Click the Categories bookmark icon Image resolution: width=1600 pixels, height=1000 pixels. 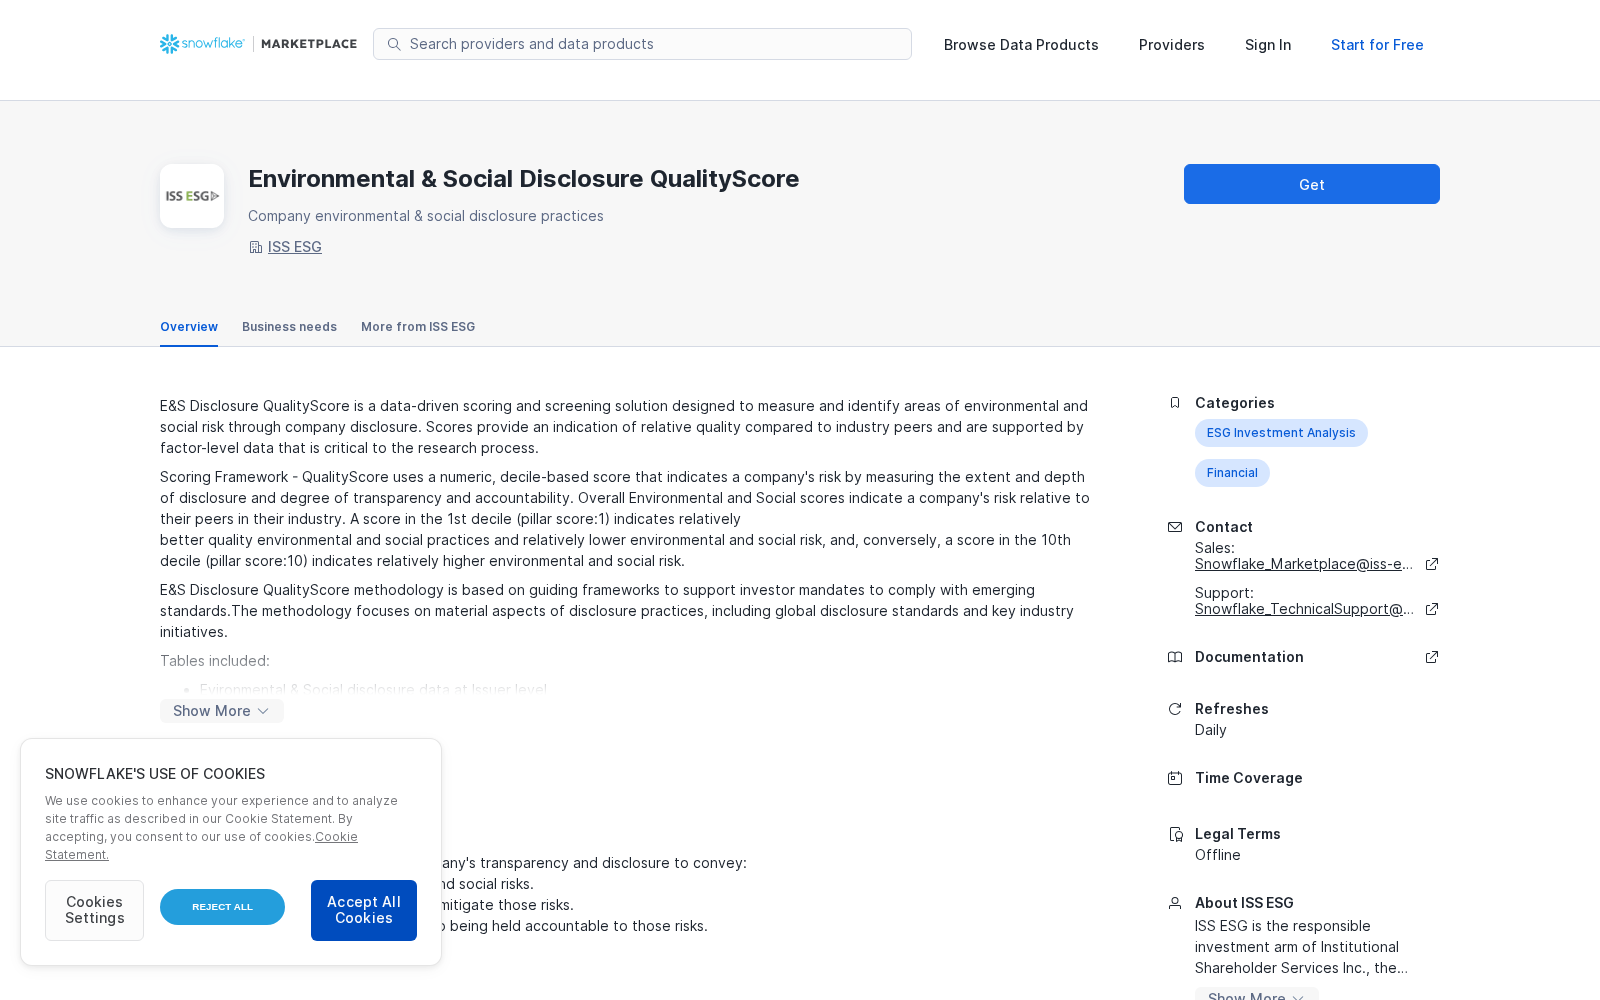coord(1175,403)
